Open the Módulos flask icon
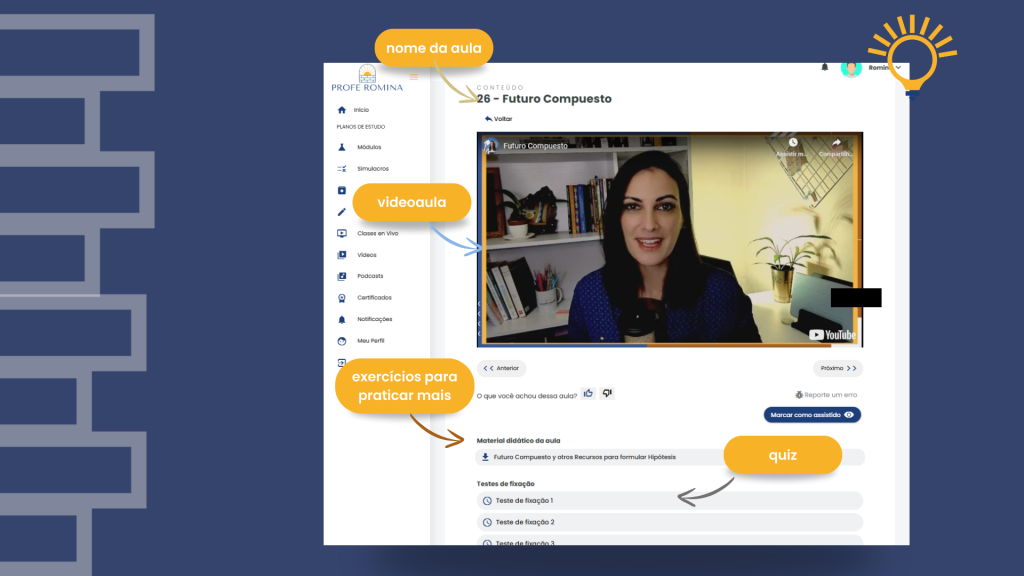Image resolution: width=1024 pixels, height=576 pixels. pos(342,147)
